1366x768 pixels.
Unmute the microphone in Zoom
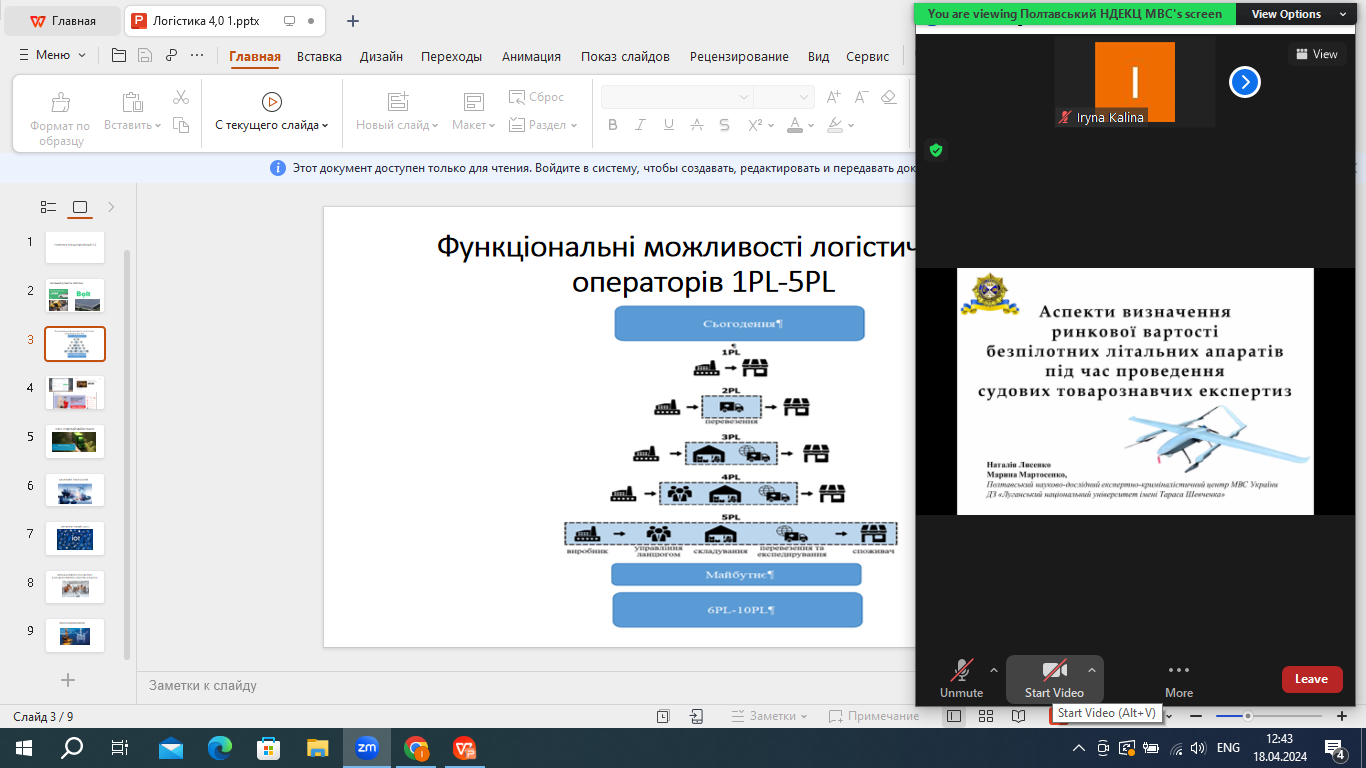click(x=961, y=678)
